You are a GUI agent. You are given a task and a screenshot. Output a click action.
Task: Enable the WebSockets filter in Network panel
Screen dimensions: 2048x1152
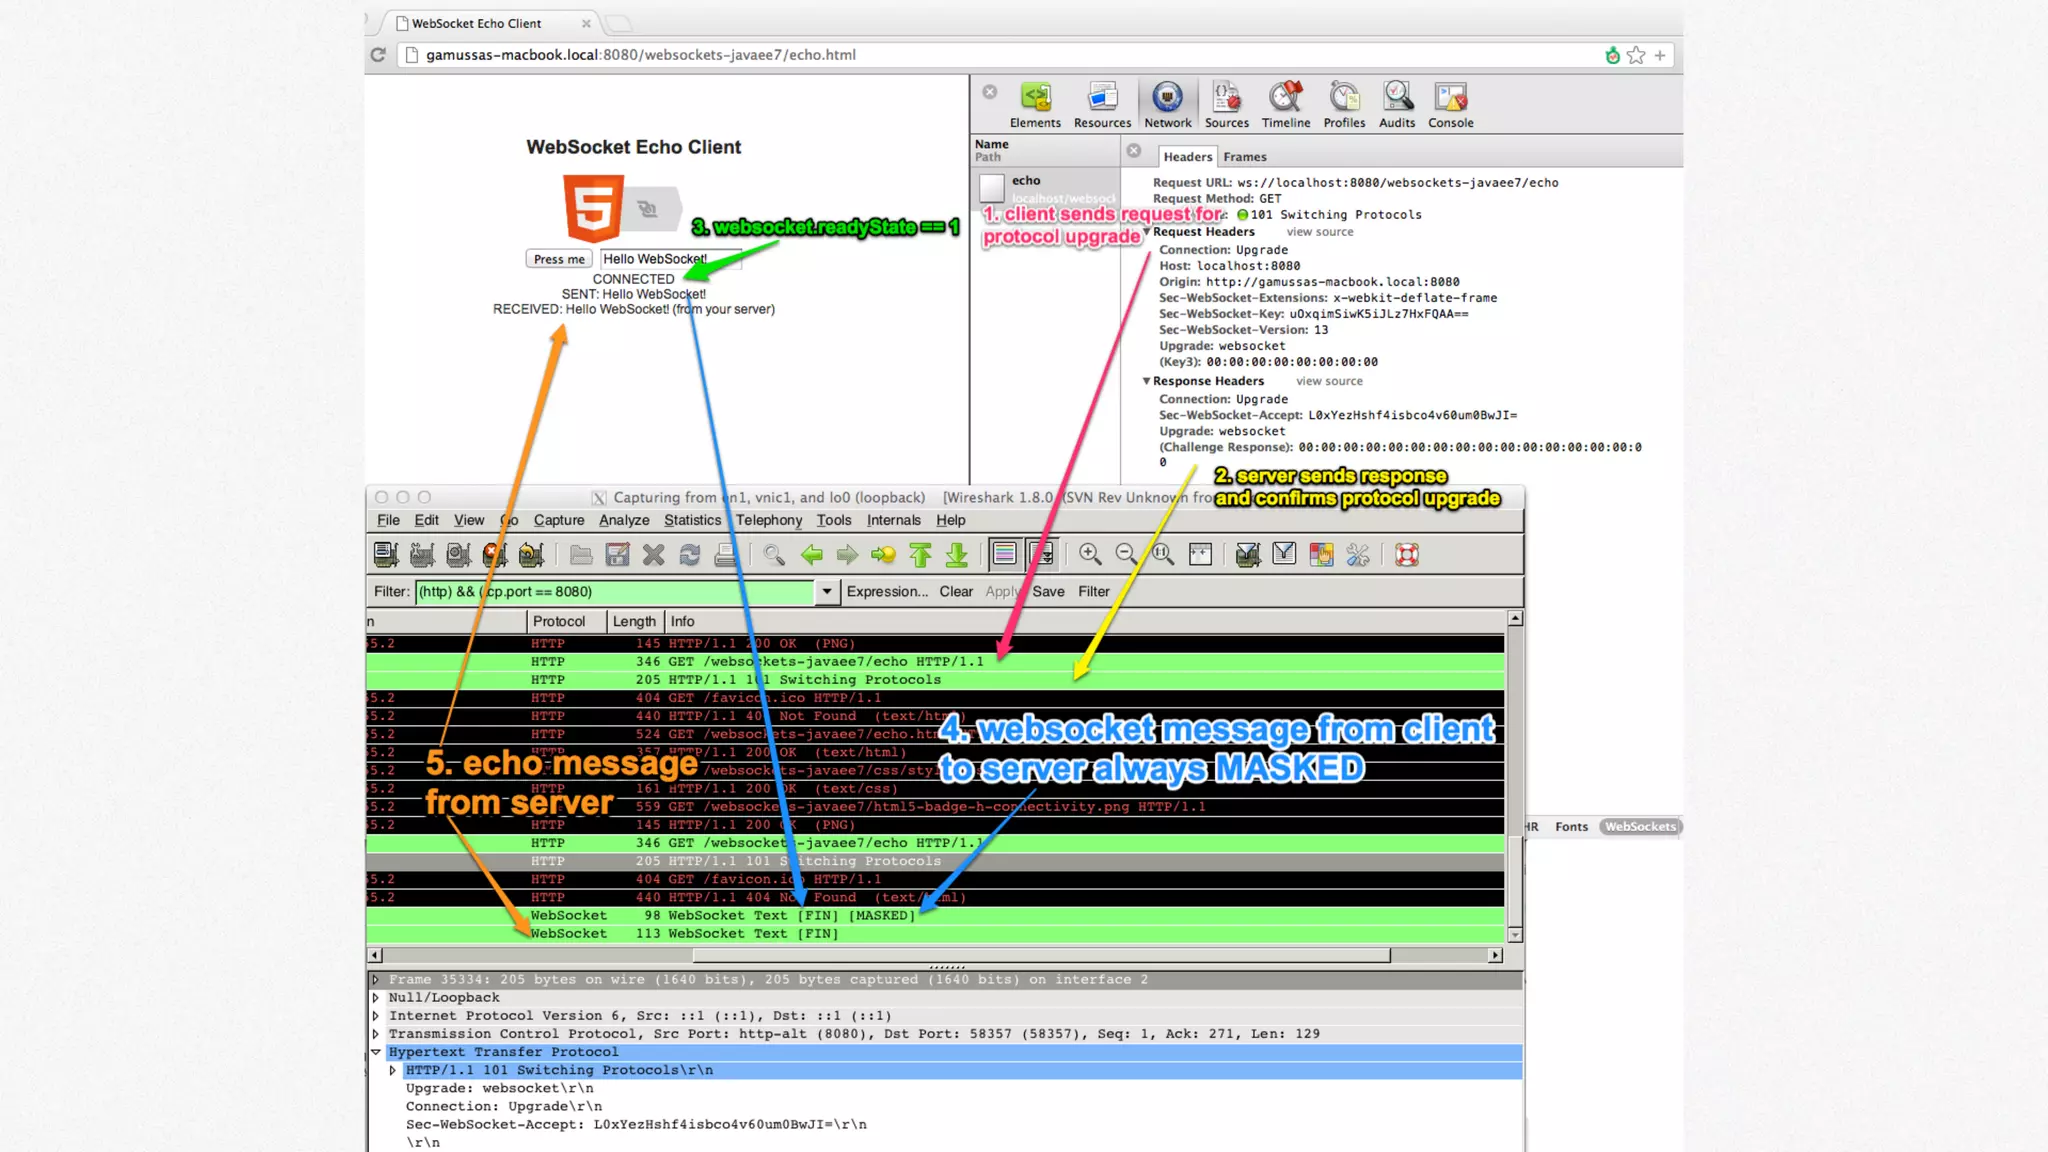(1640, 826)
